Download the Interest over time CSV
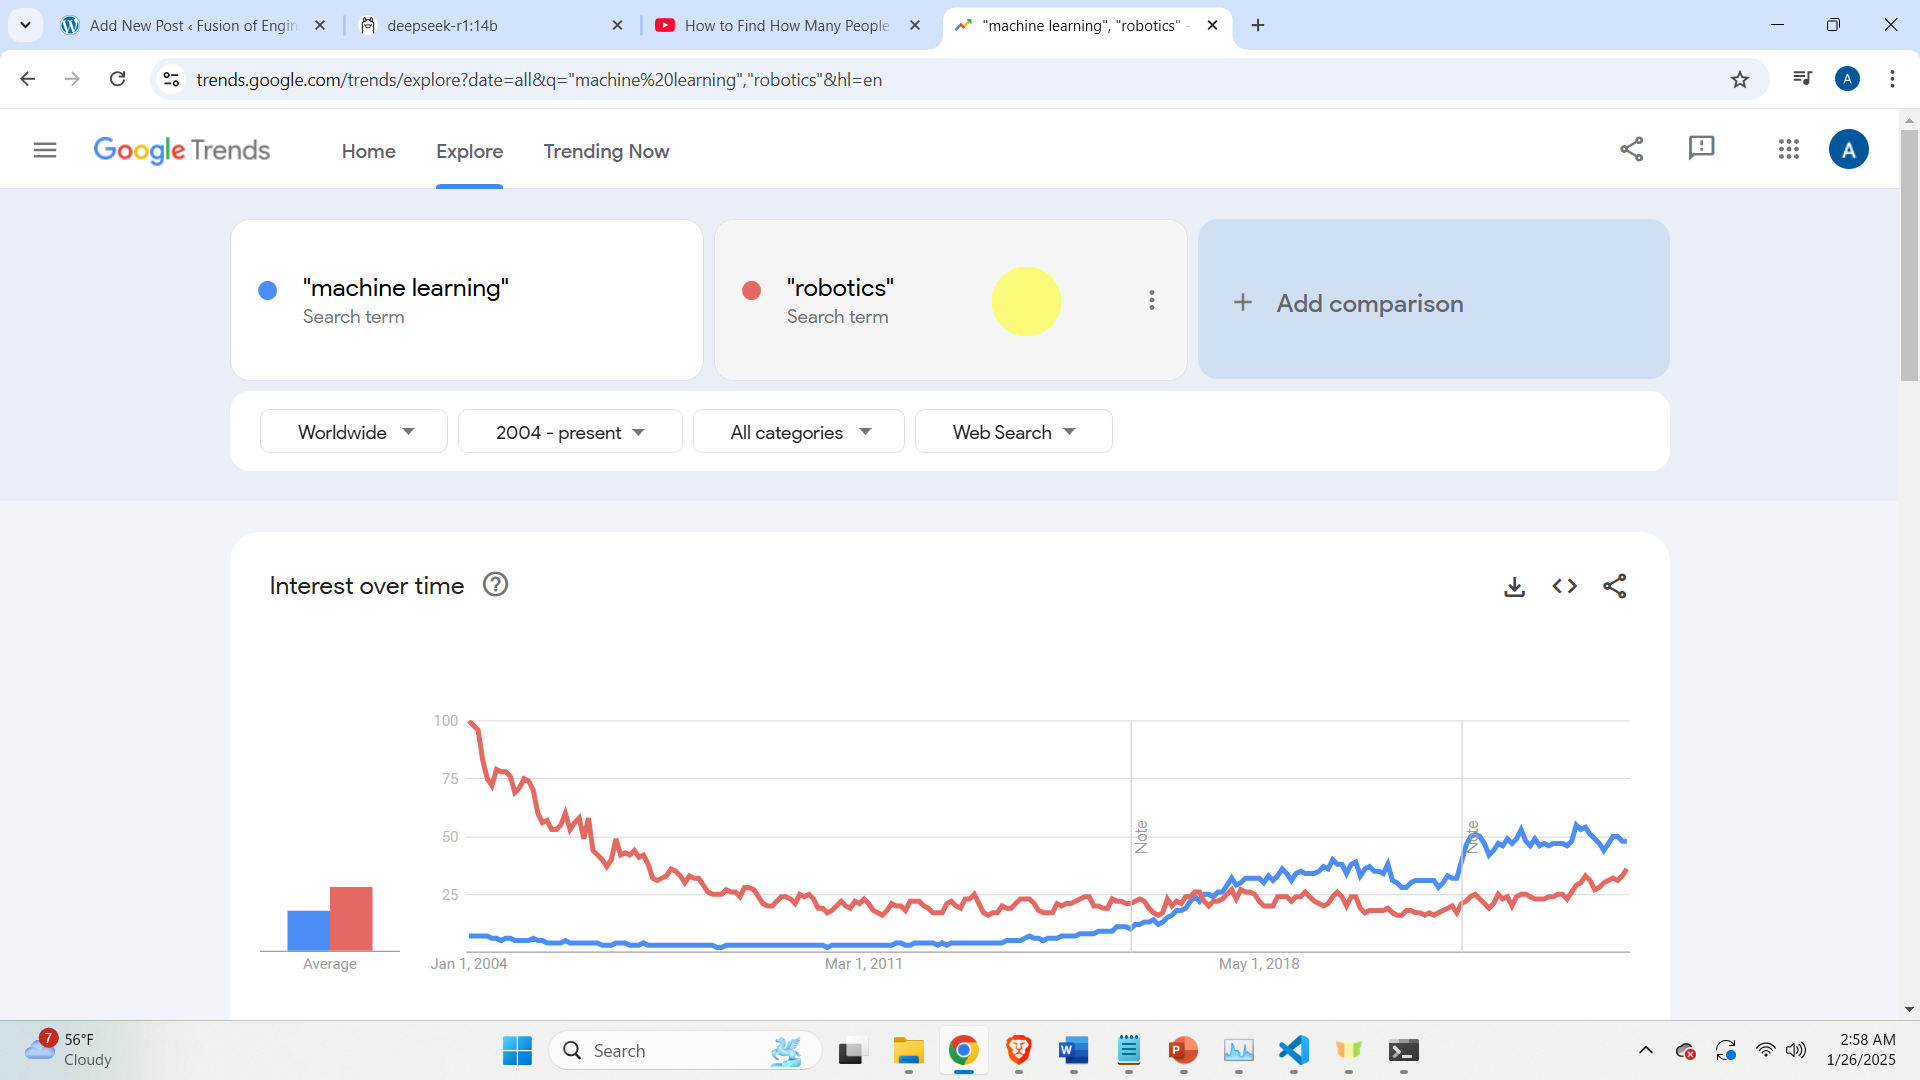1920x1080 pixels. coord(1514,587)
